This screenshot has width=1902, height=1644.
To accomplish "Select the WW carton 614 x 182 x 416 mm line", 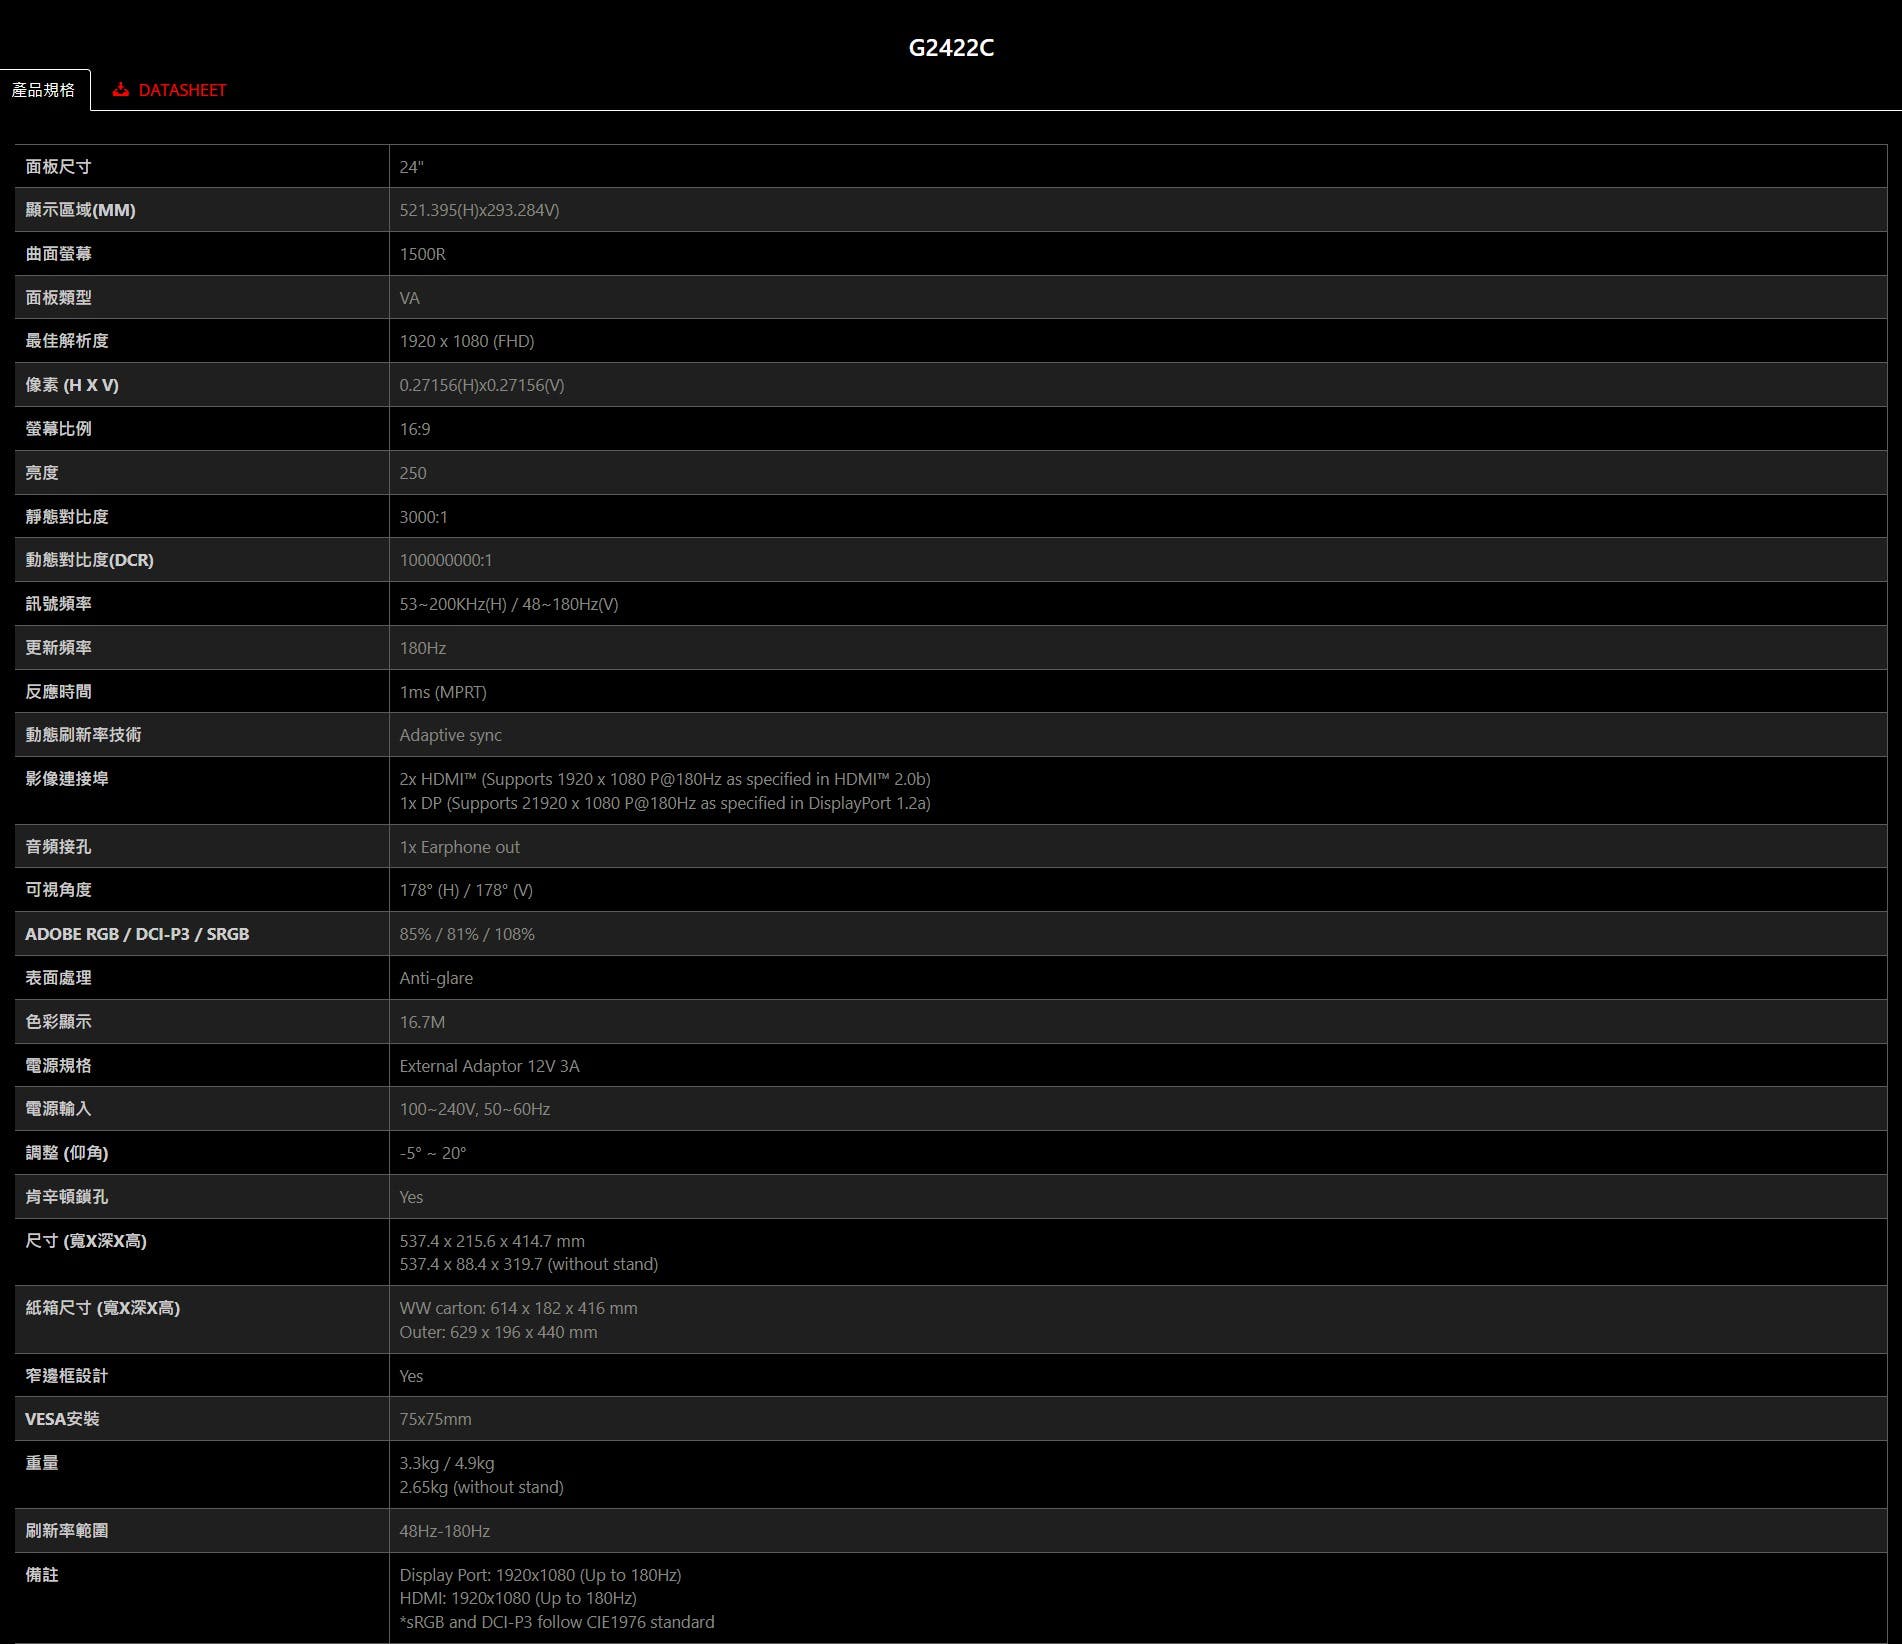I will 518,1308.
